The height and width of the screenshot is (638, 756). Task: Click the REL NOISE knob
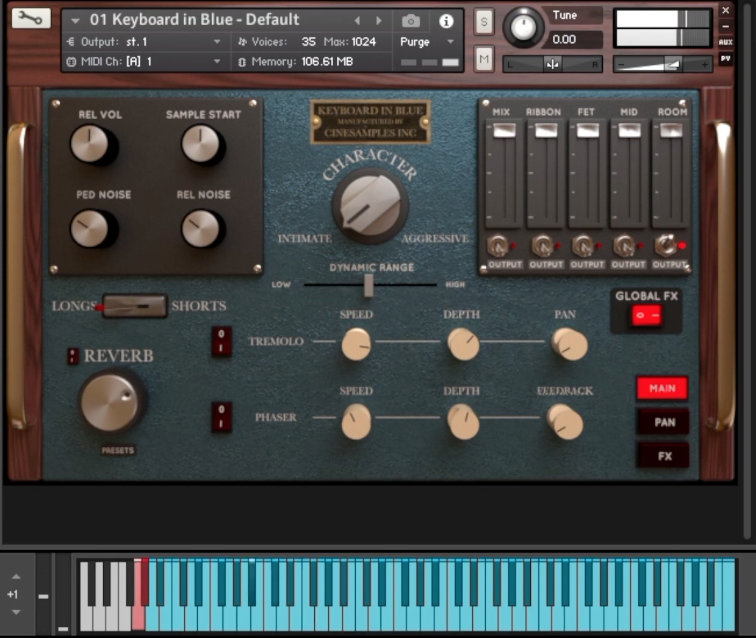[201, 228]
